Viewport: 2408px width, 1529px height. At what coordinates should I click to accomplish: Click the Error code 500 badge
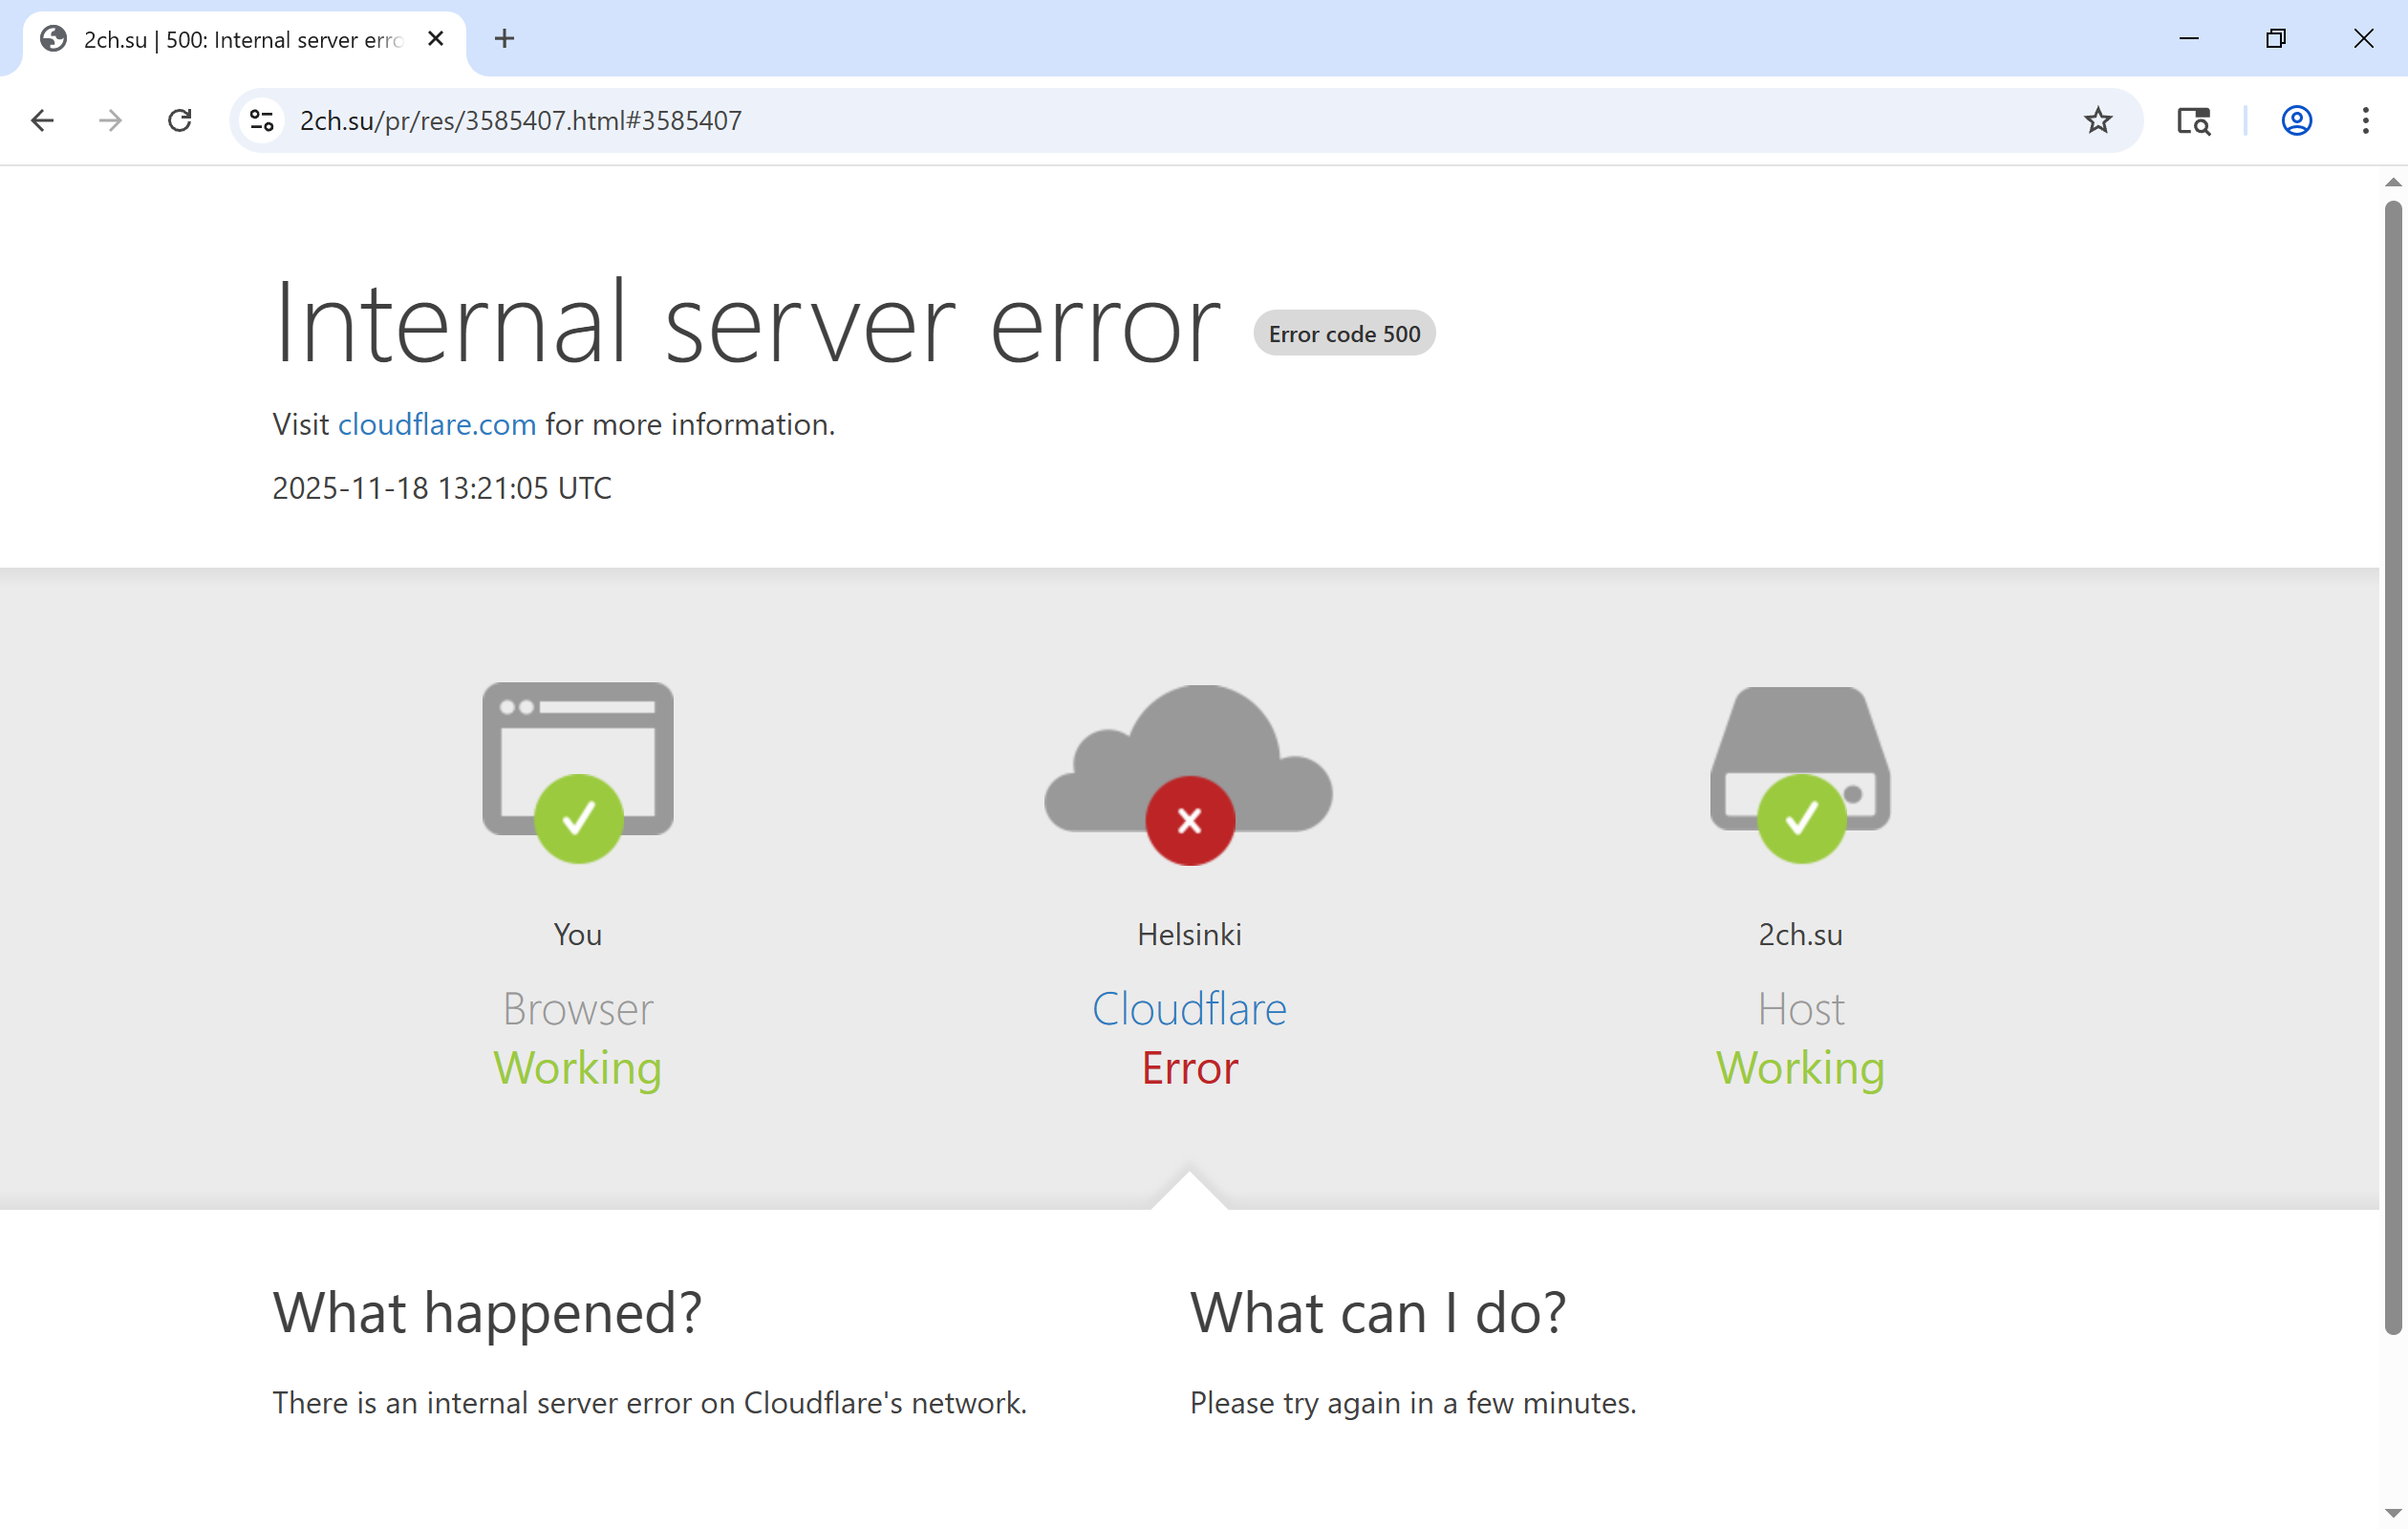[x=1344, y=334]
